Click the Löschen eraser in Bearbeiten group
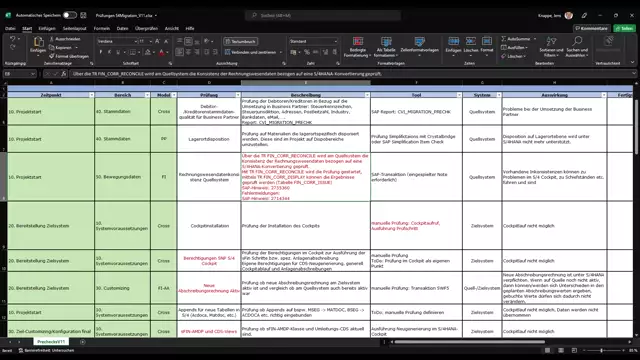This screenshot has height=360, width=640. (513, 56)
